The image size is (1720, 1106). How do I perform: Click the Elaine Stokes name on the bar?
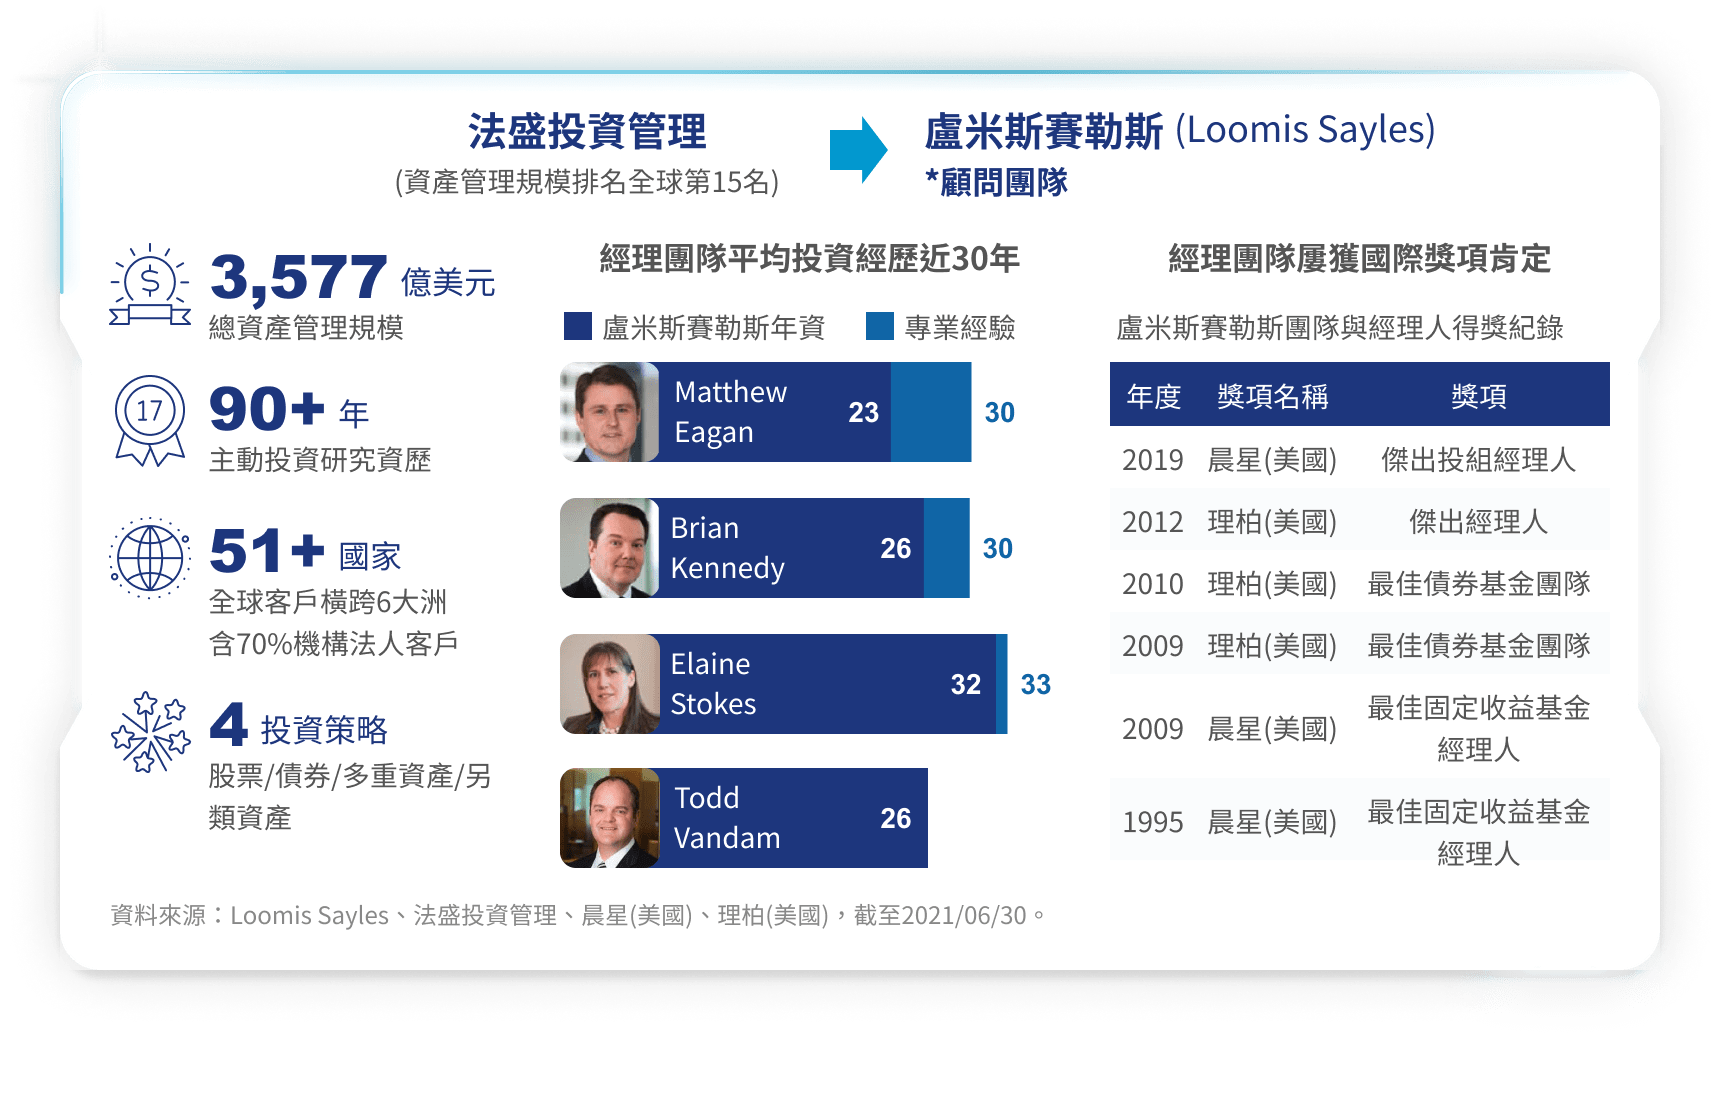click(713, 684)
